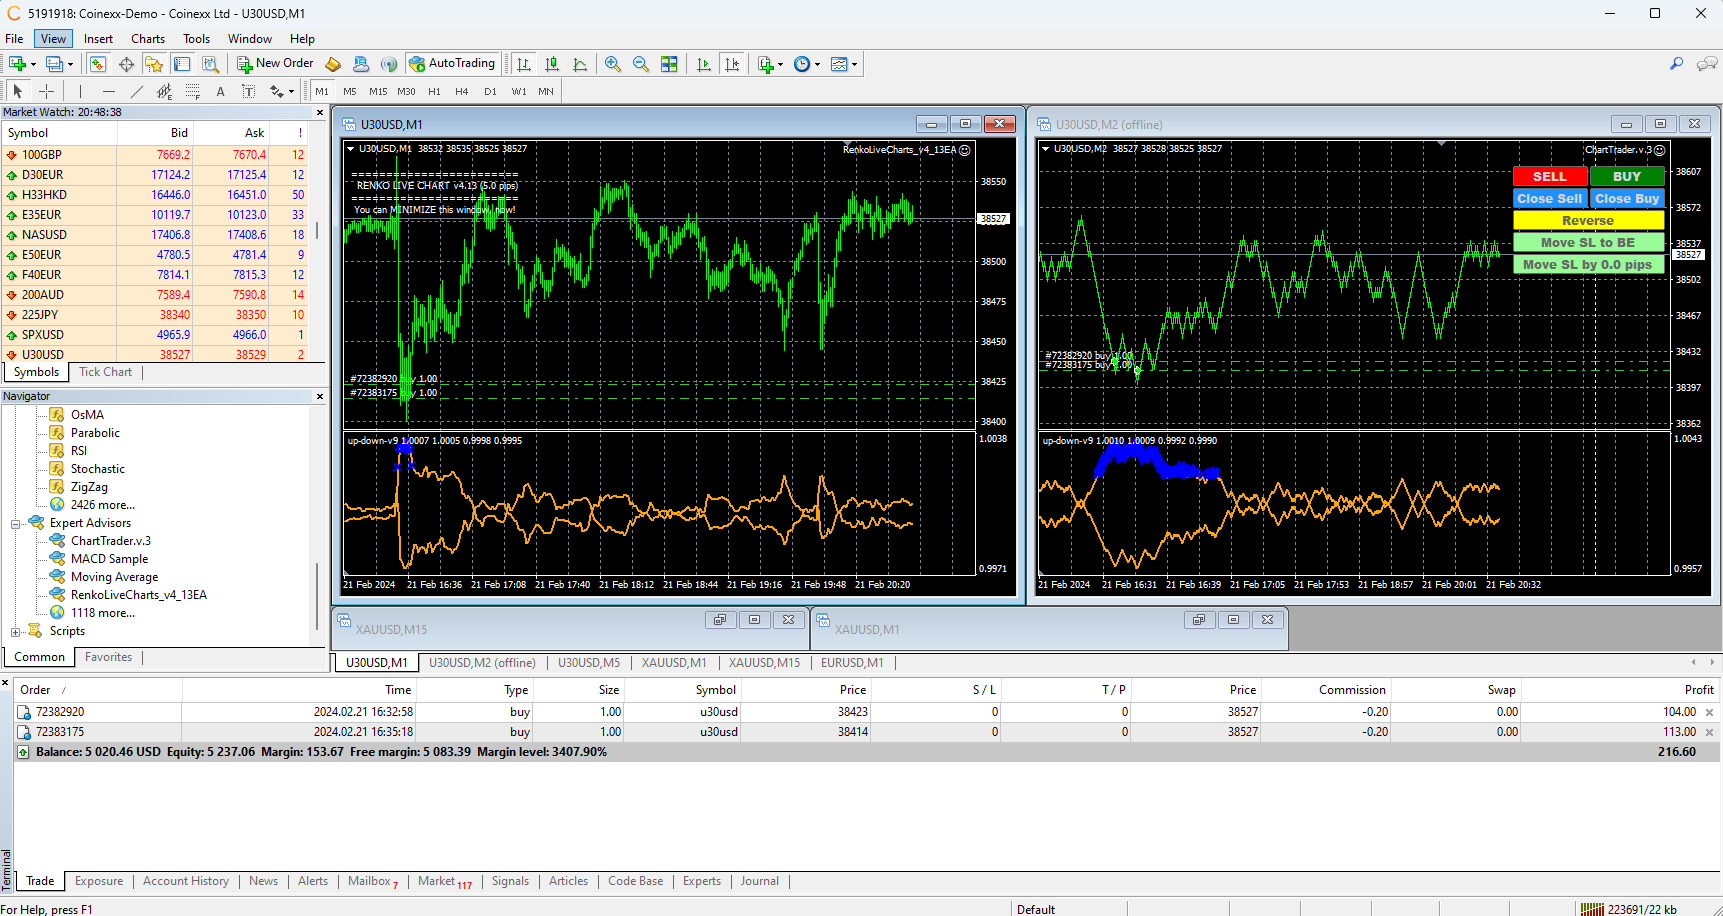1723x916 pixels.
Task: Open the Data Window icon
Action: click(126, 64)
